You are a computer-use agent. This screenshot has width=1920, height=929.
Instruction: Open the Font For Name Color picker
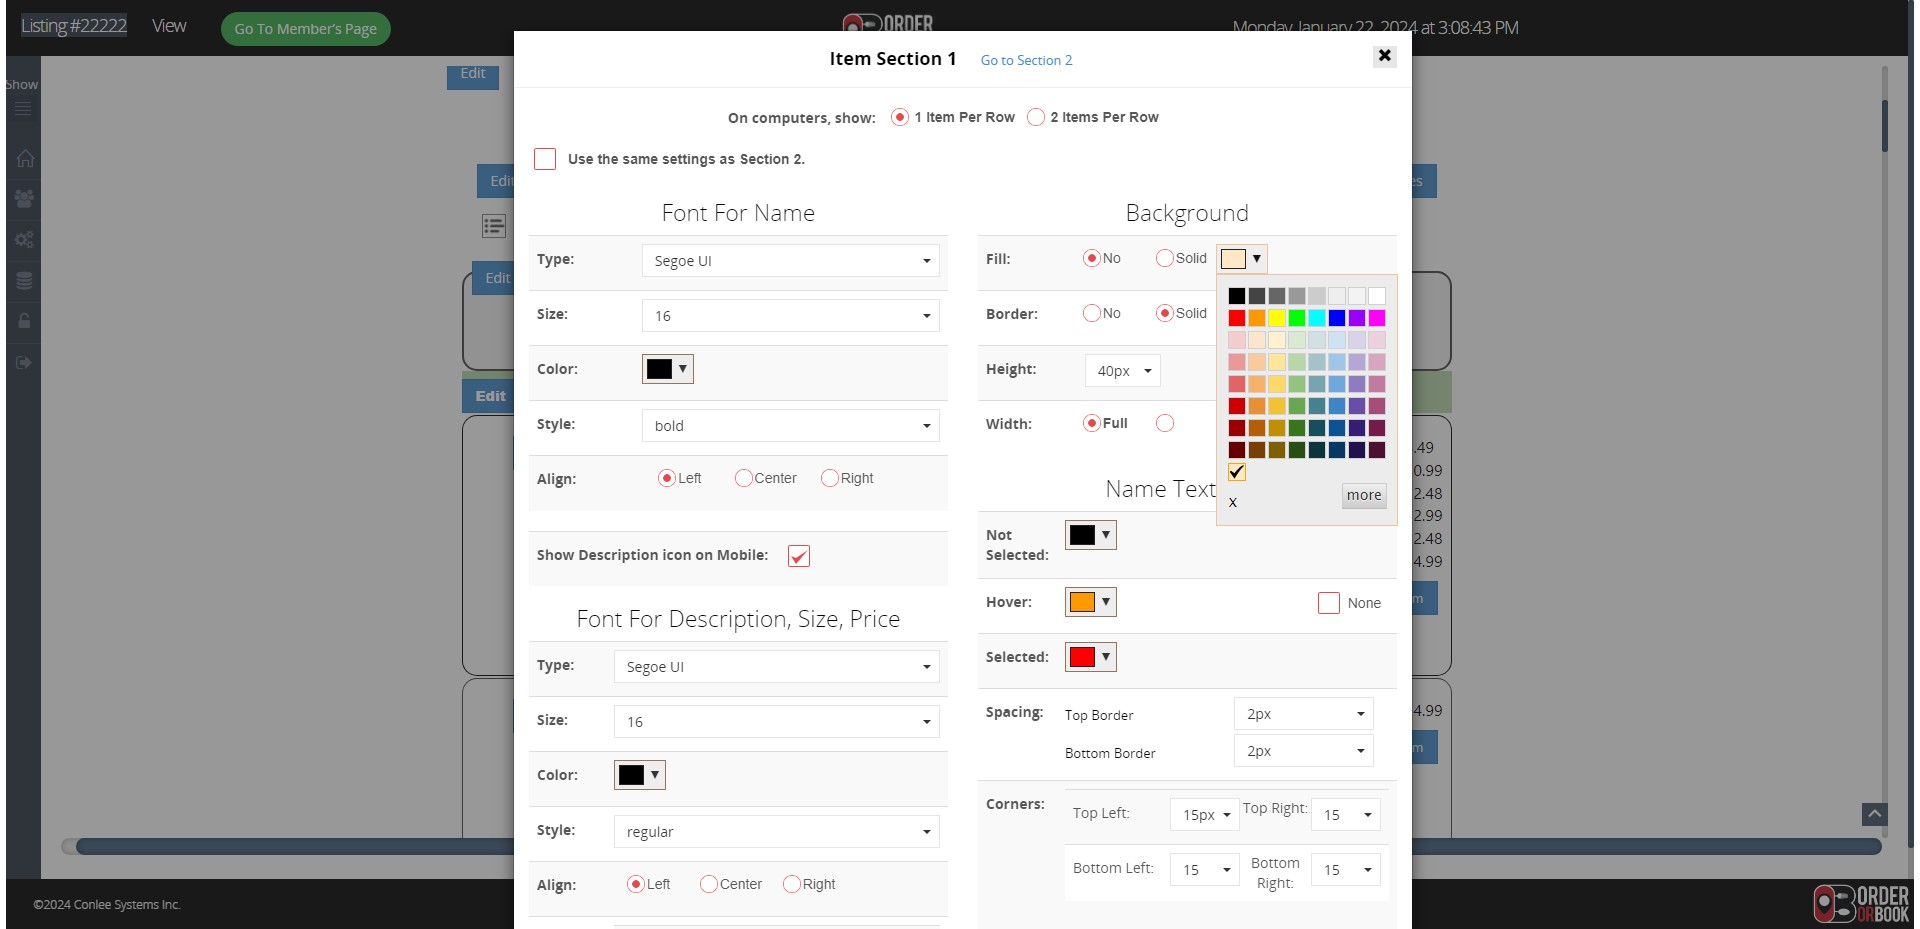coord(668,369)
